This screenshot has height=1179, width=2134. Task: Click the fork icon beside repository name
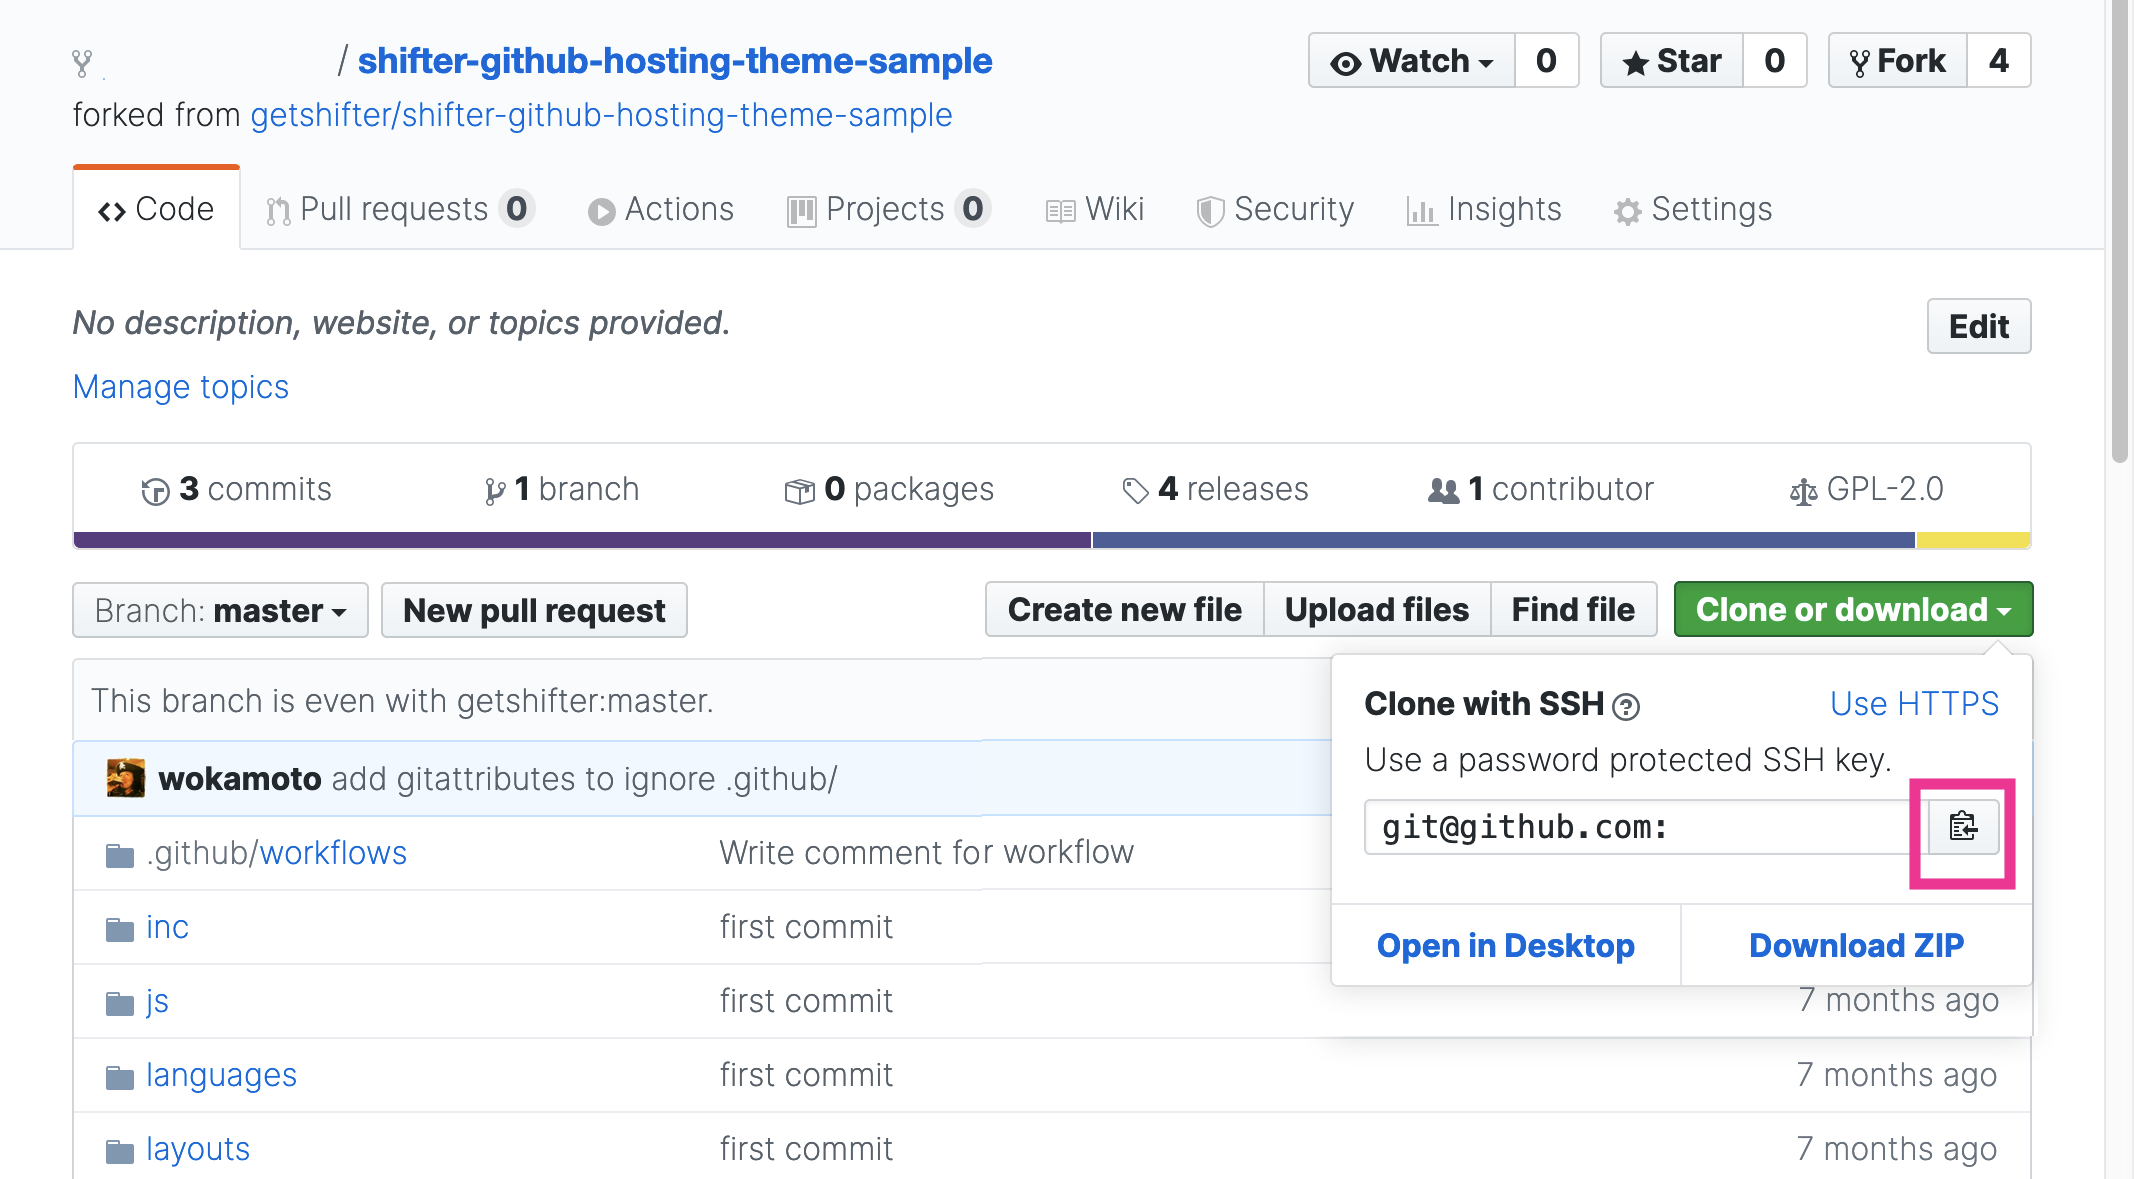coord(82,63)
